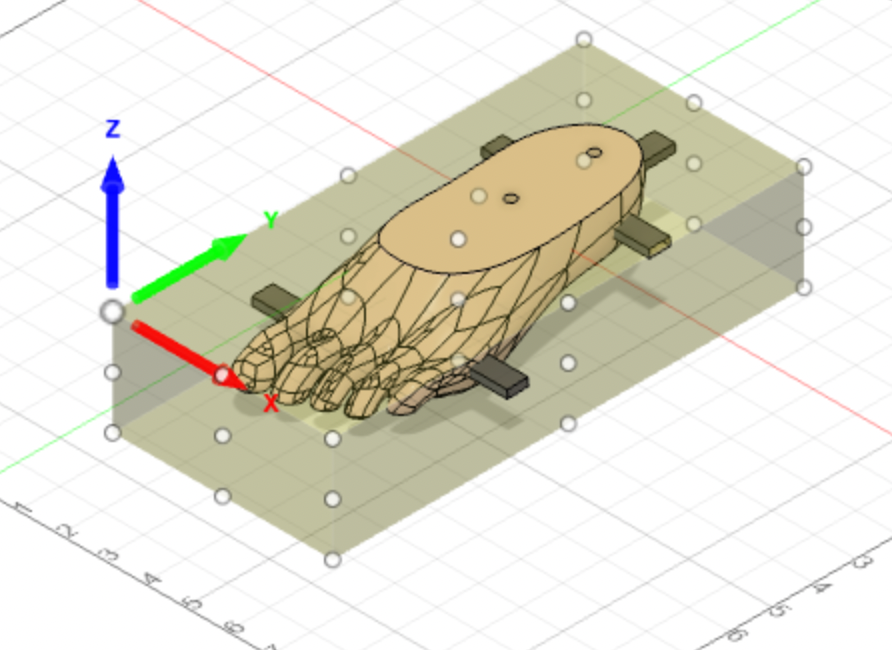Click the red X axis arrow

pos(188,356)
